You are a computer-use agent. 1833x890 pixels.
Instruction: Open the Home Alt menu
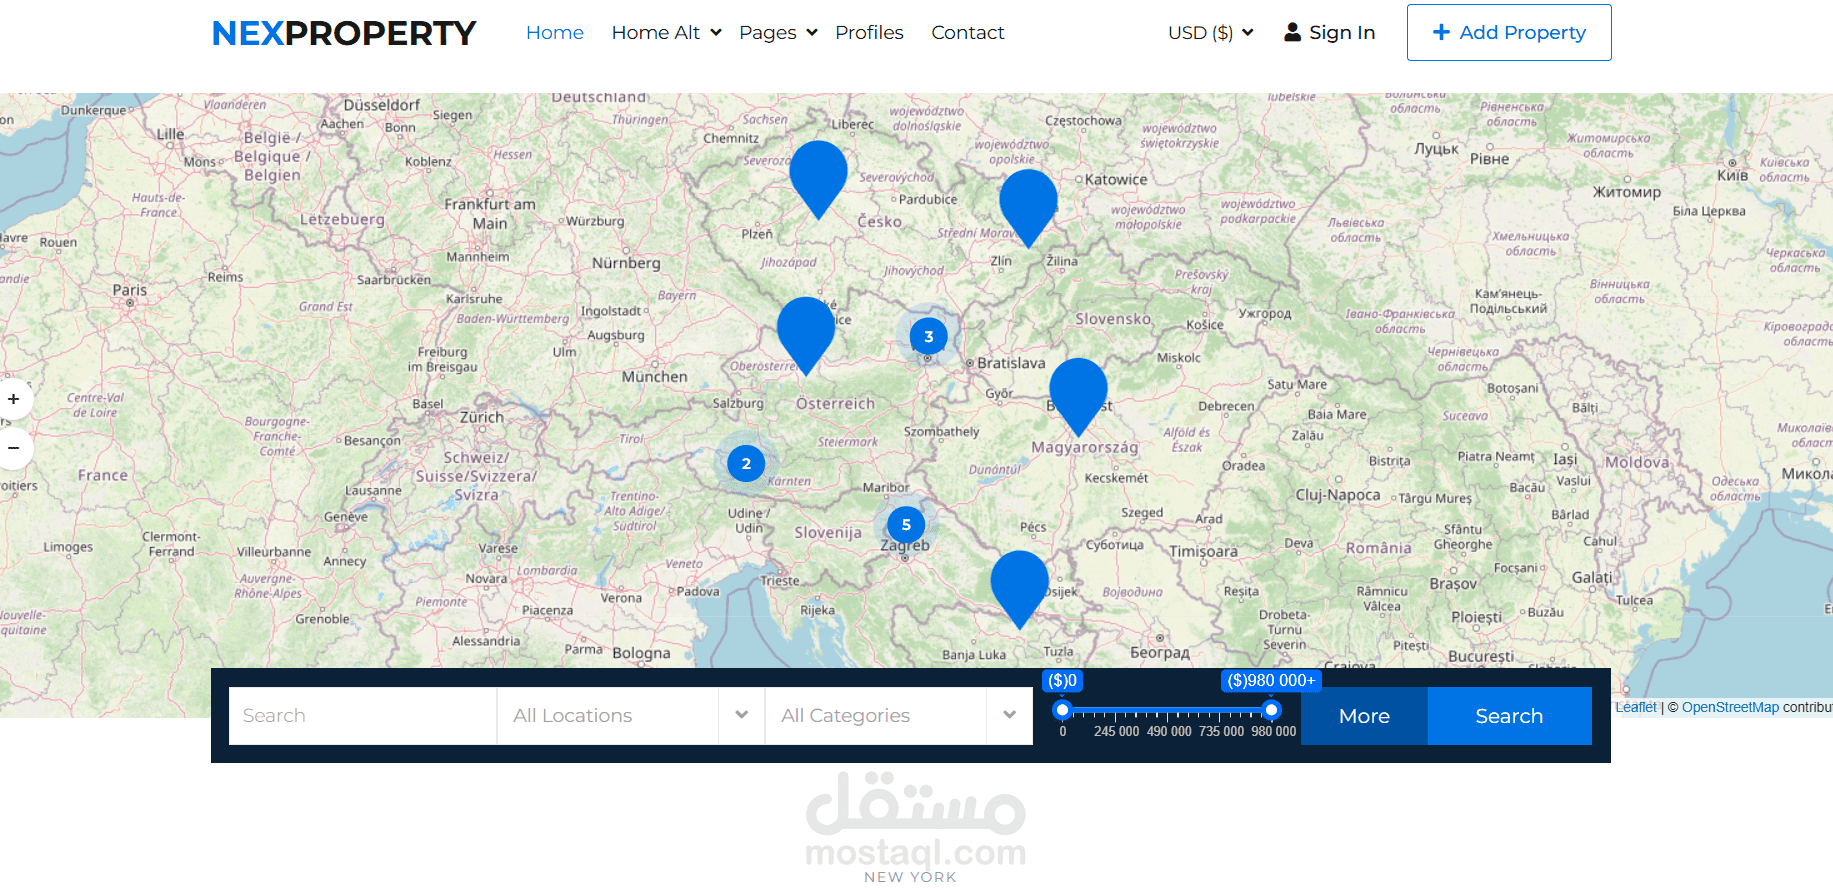[x=666, y=32]
